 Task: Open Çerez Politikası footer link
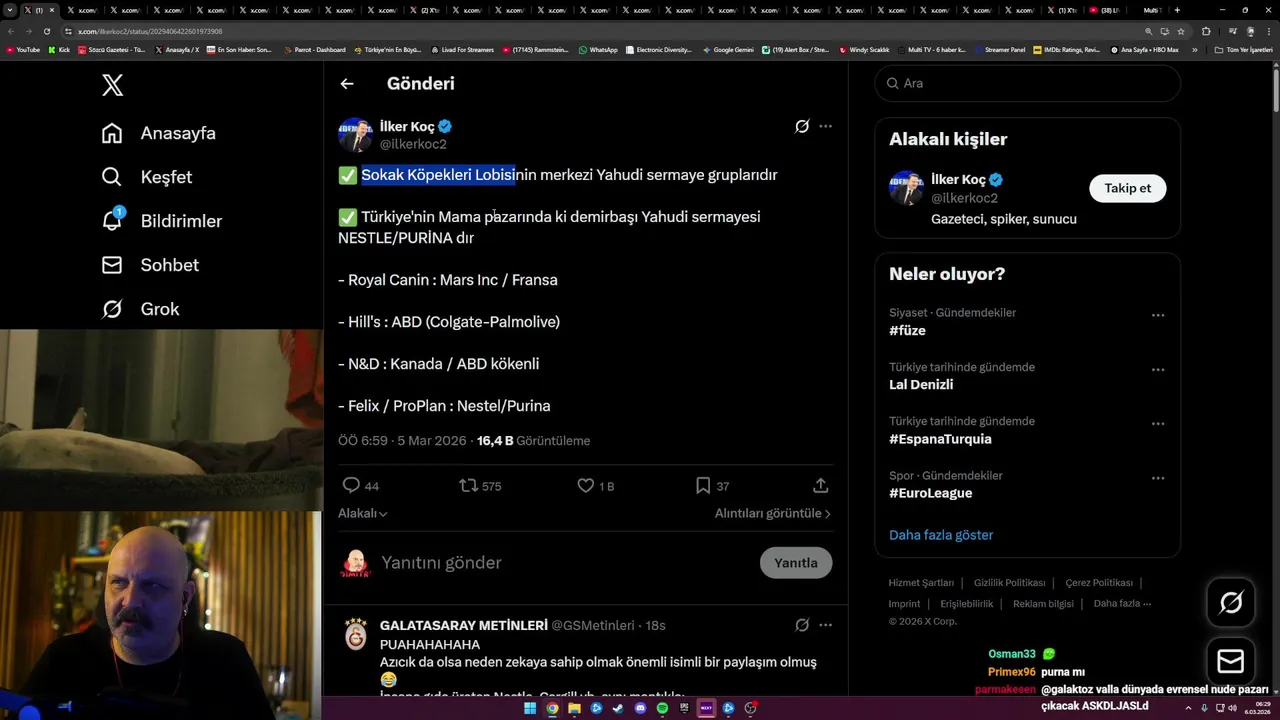coord(1099,583)
